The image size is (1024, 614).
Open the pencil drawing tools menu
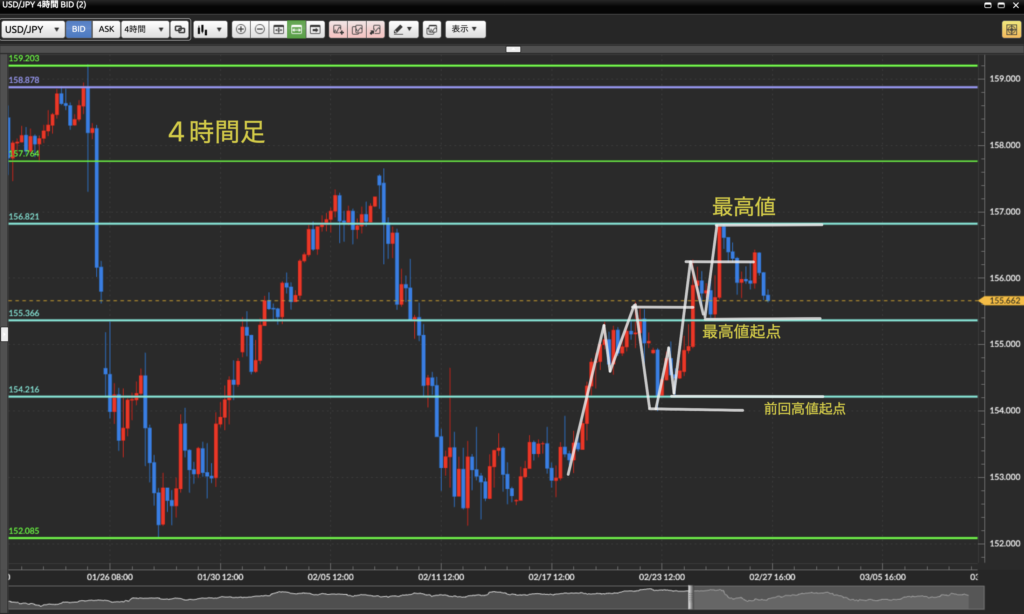click(404, 30)
